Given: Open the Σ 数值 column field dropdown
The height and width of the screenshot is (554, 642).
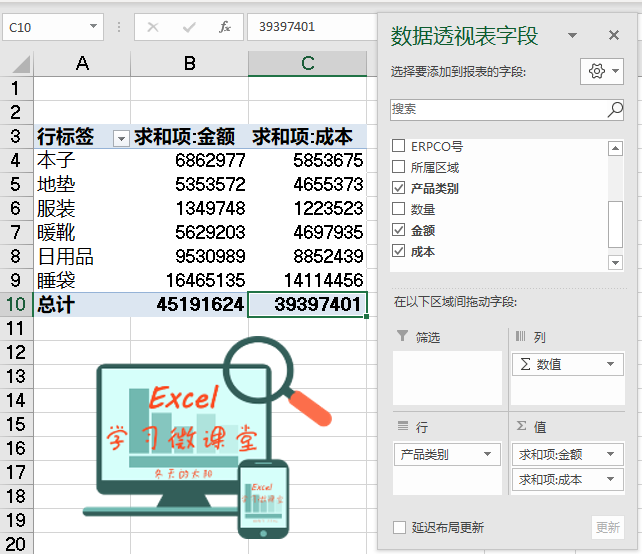Looking at the screenshot, I should [610, 364].
